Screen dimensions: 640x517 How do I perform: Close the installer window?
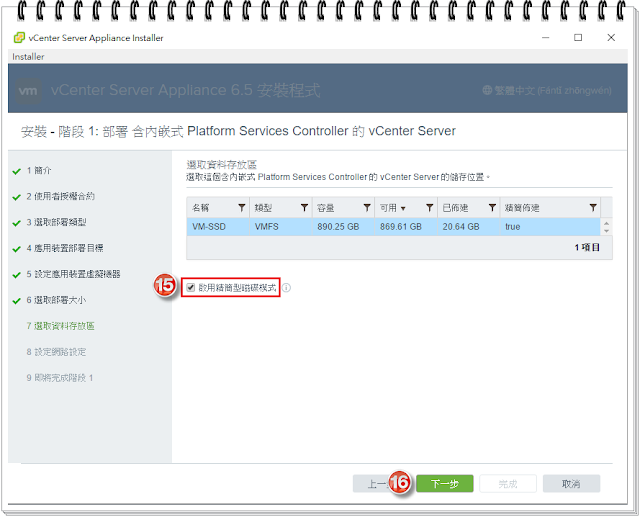point(611,38)
